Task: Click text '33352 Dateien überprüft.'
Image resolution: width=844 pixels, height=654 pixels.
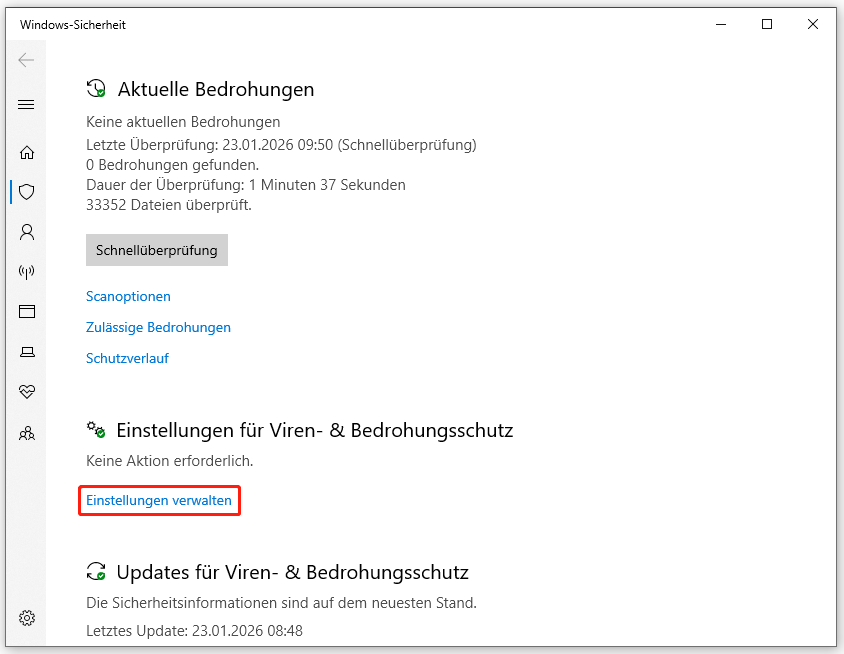Action: pyautogui.click(x=169, y=205)
